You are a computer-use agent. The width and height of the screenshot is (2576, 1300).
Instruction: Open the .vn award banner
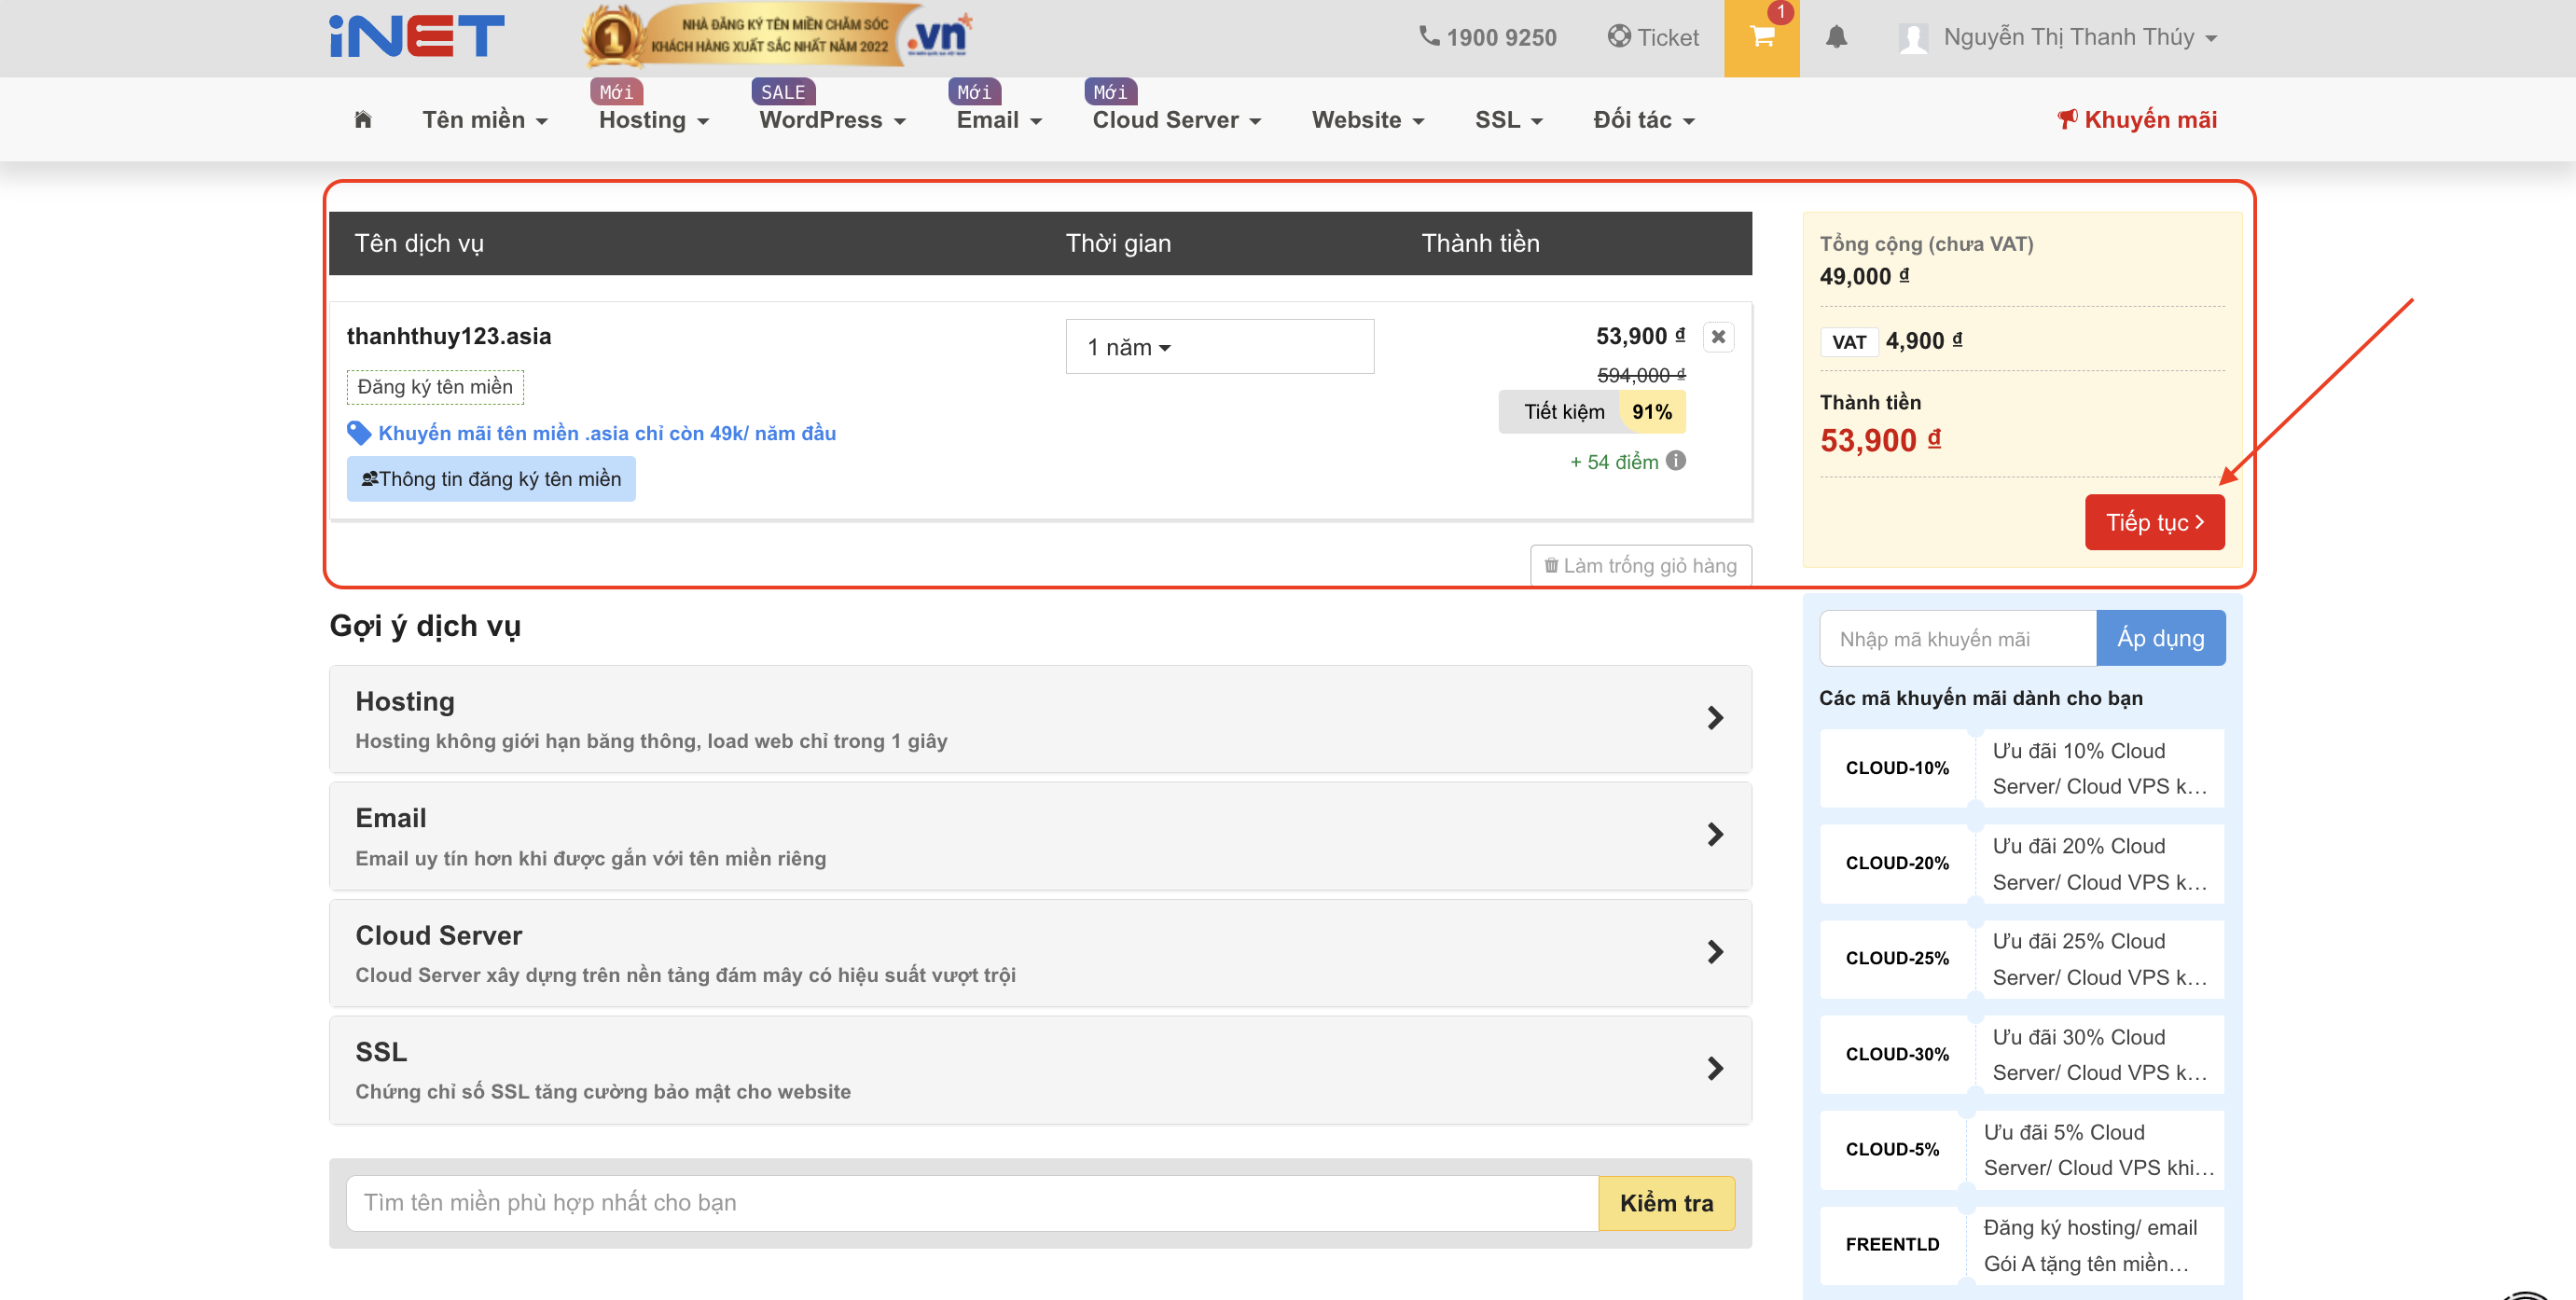tap(778, 36)
